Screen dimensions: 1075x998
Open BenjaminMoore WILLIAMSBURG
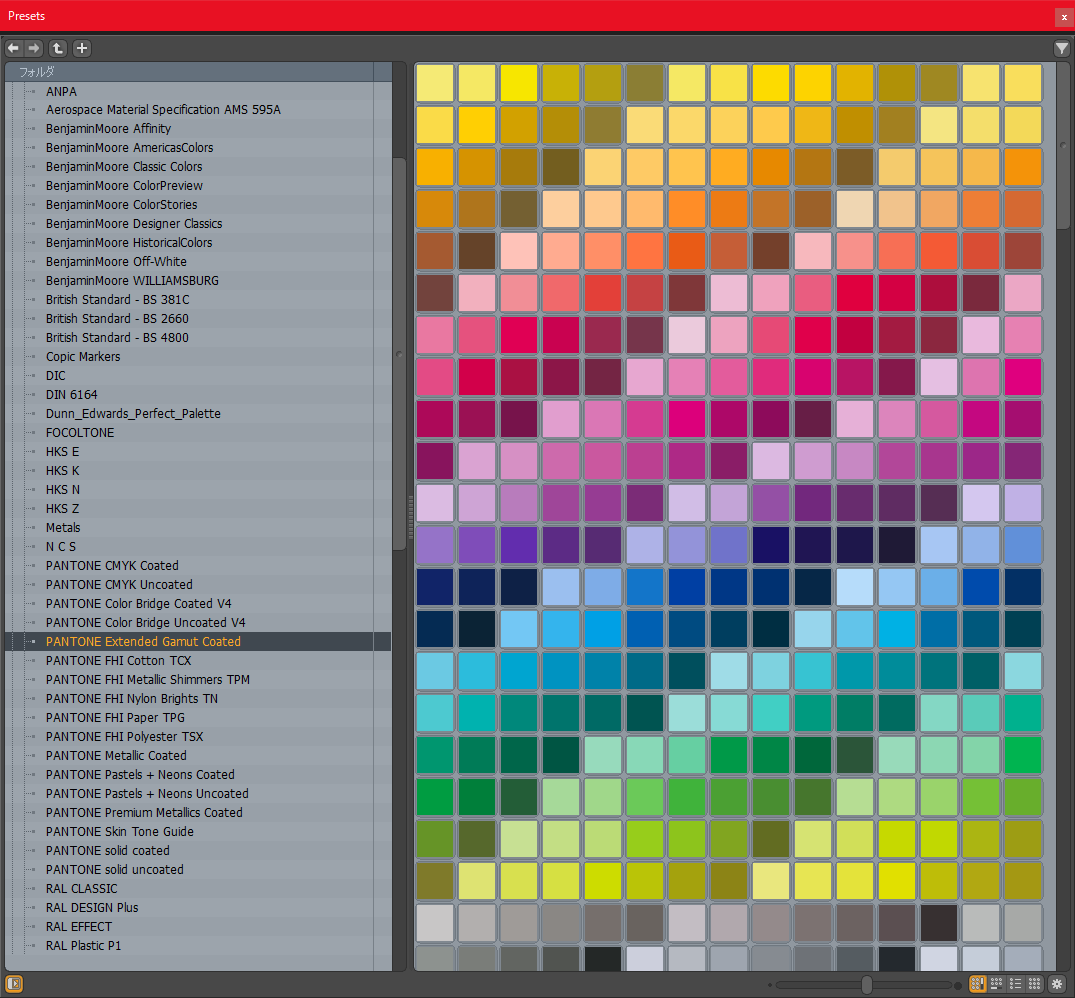click(x=132, y=280)
